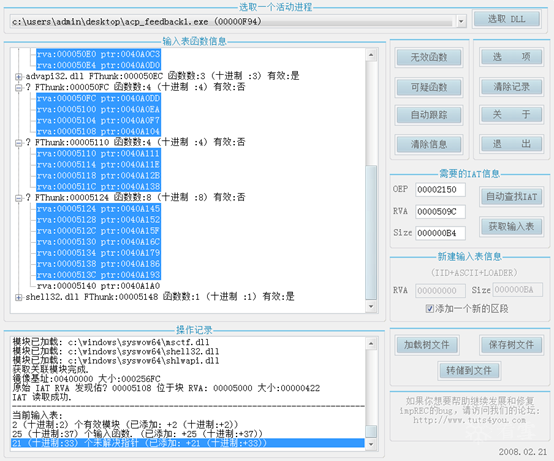554x461 pixels.
Task: Click the import tree scroll-down arrow
Action: [371, 306]
